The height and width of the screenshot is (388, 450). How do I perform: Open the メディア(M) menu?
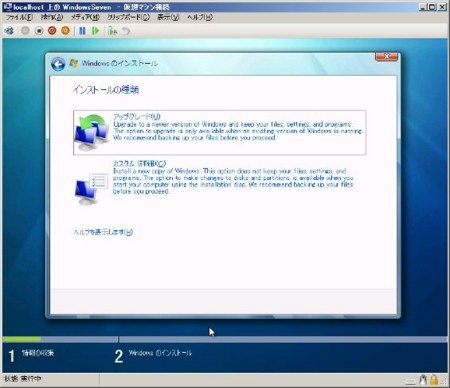(85, 17)
